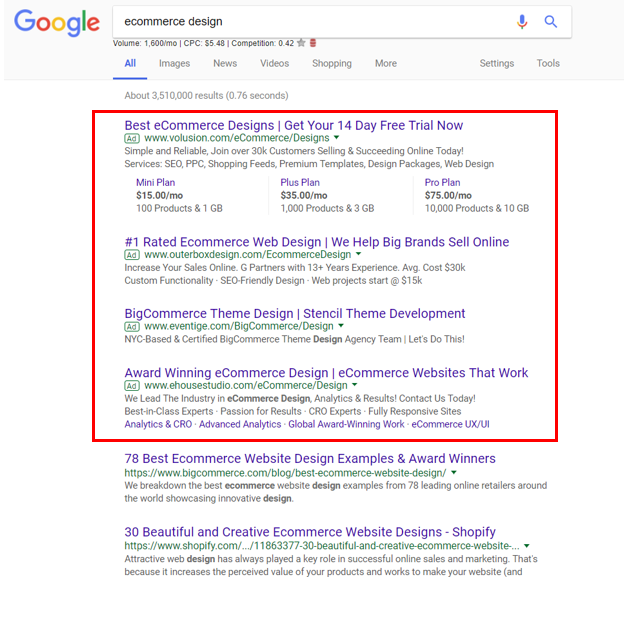
Task: Switch to the Images tab
Action: pos(174,63)
